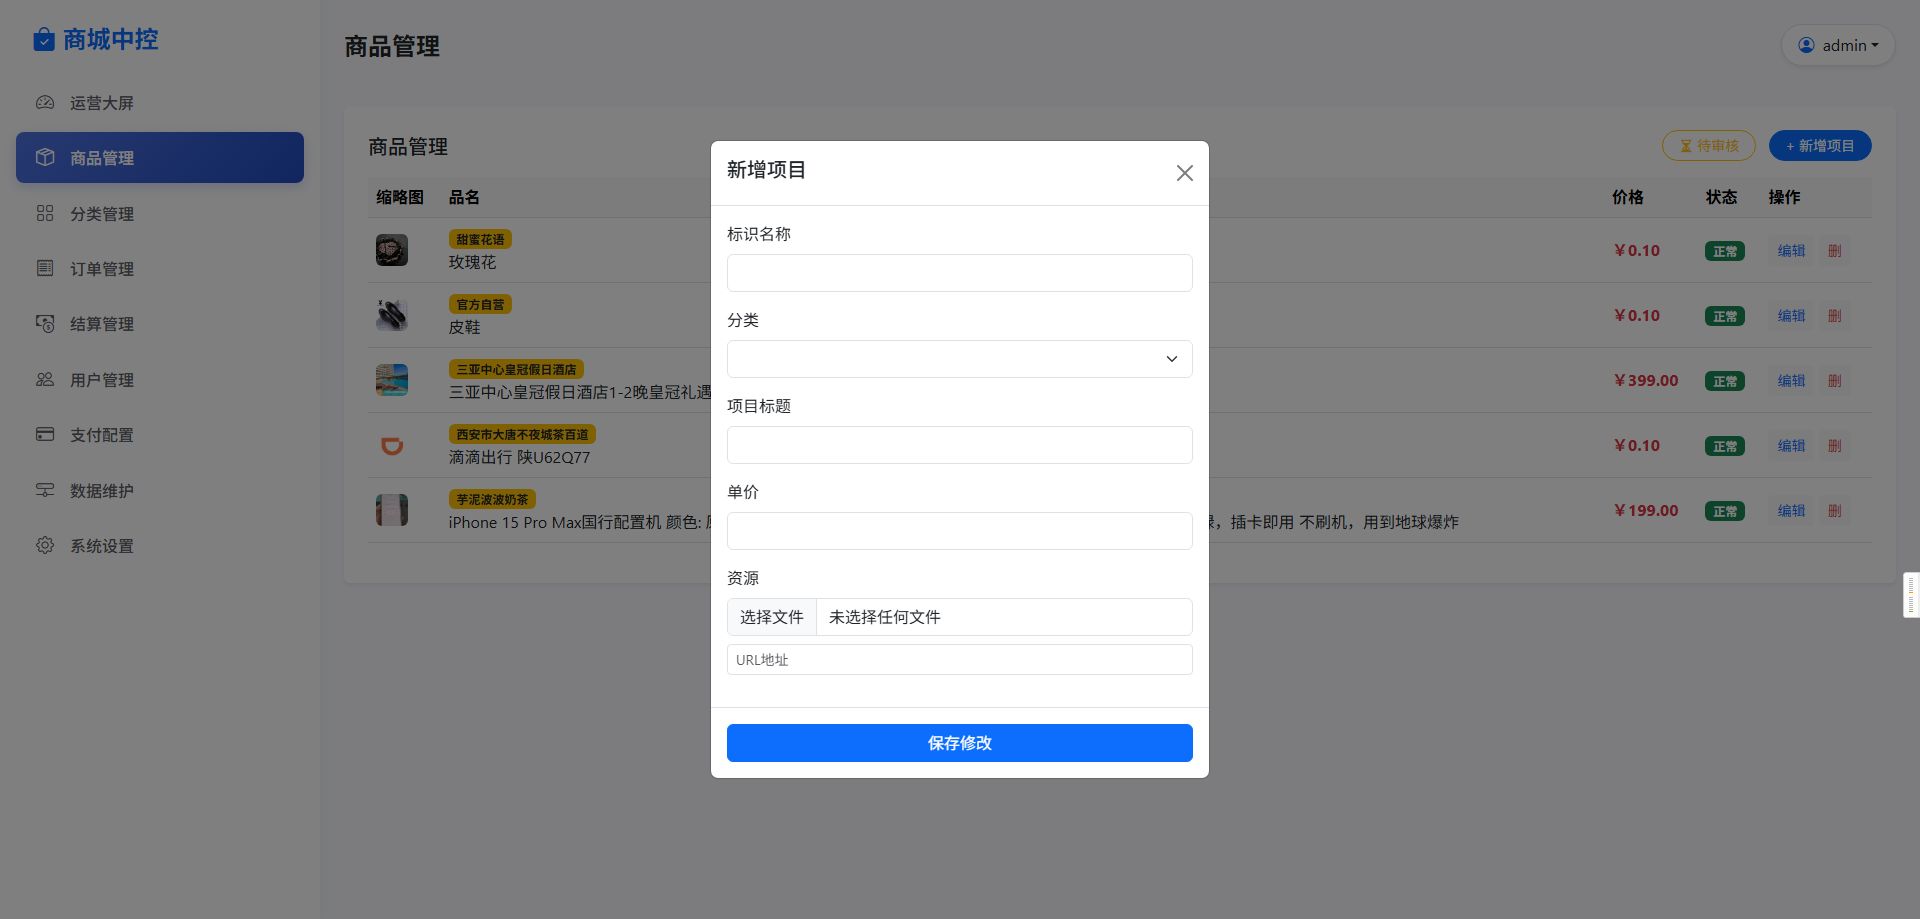Click the 运营大屏 dashboard gauge icon

click(45, 102)
